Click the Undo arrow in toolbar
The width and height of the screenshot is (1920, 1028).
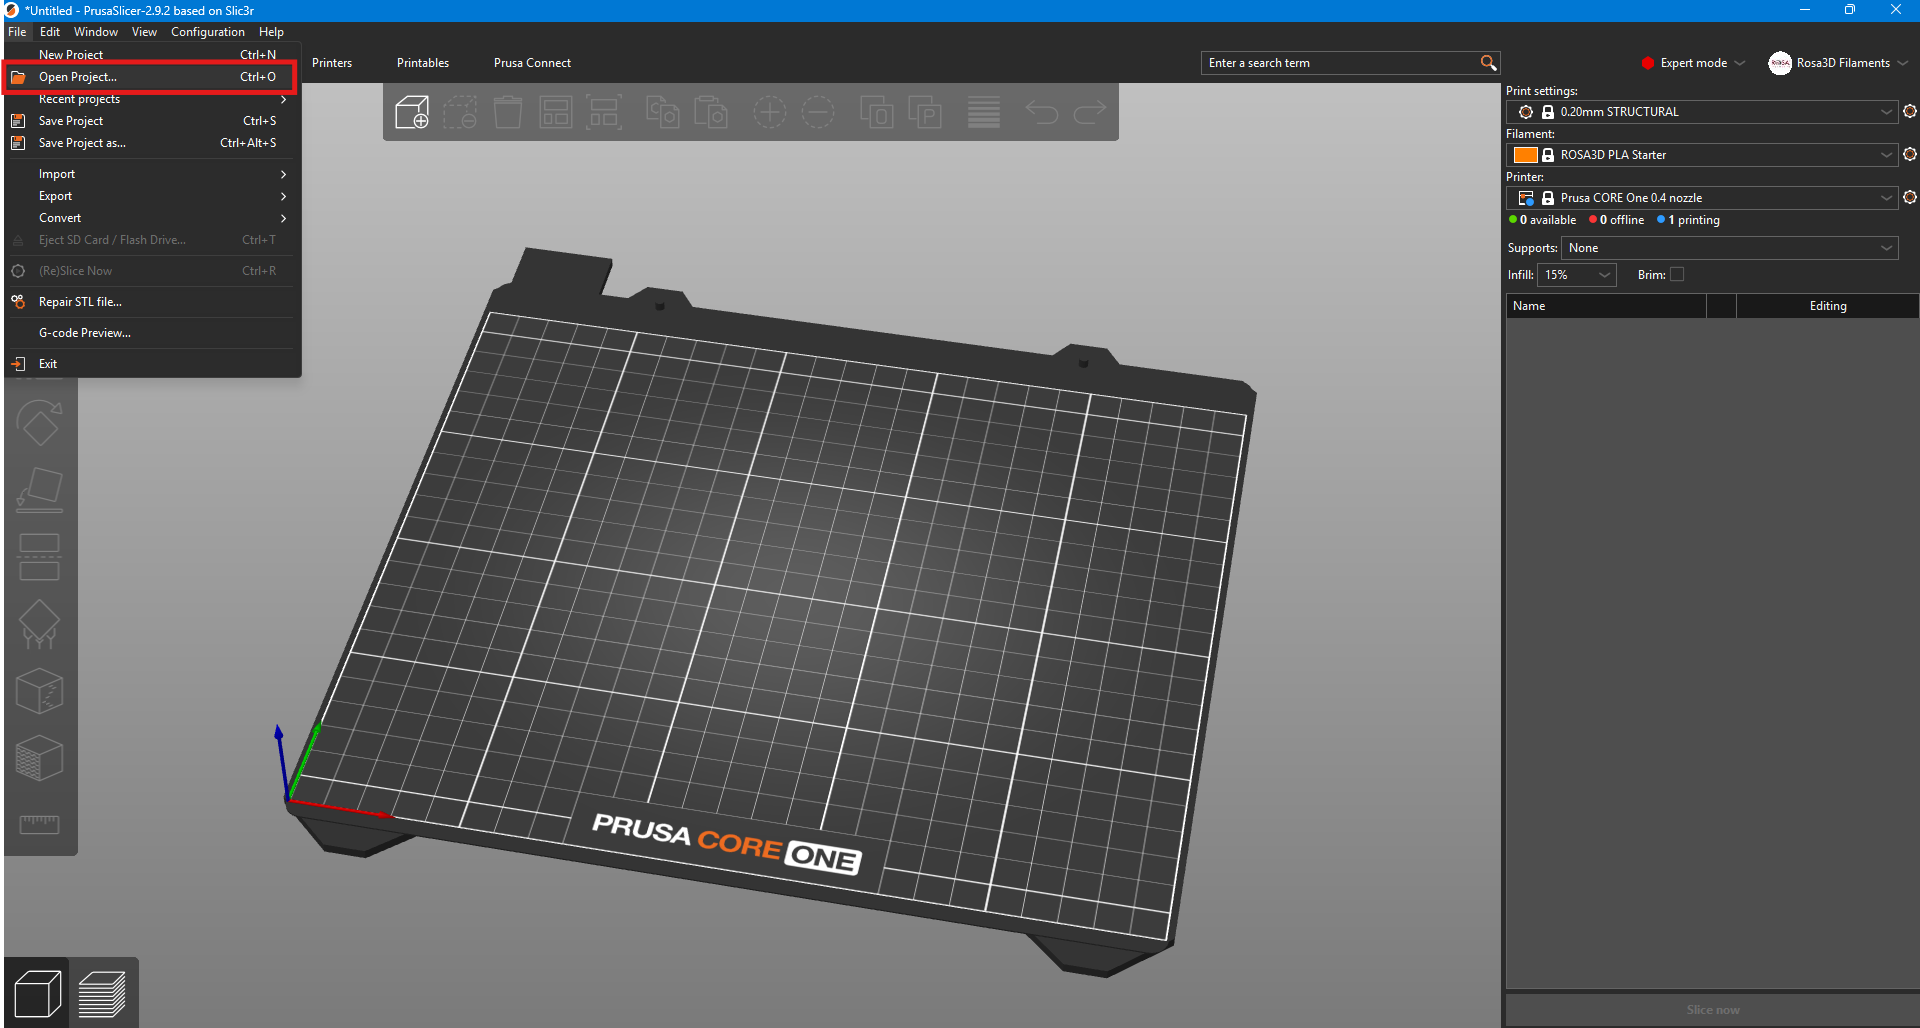tap(1041, 112)
